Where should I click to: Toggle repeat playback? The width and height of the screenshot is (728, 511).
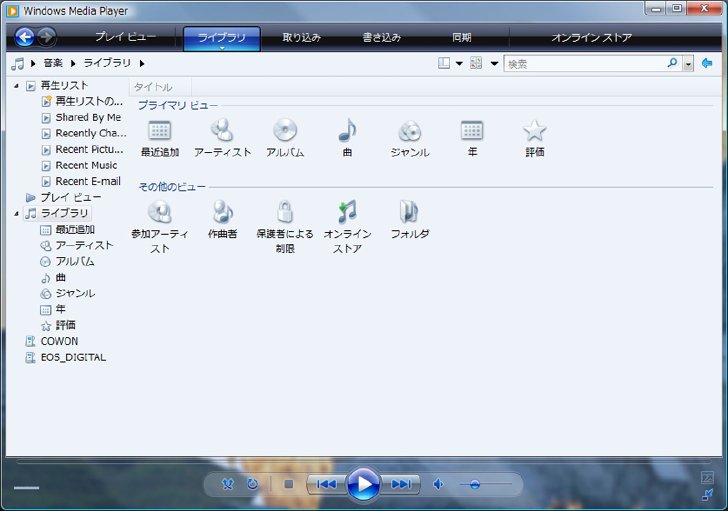[253, 485]
